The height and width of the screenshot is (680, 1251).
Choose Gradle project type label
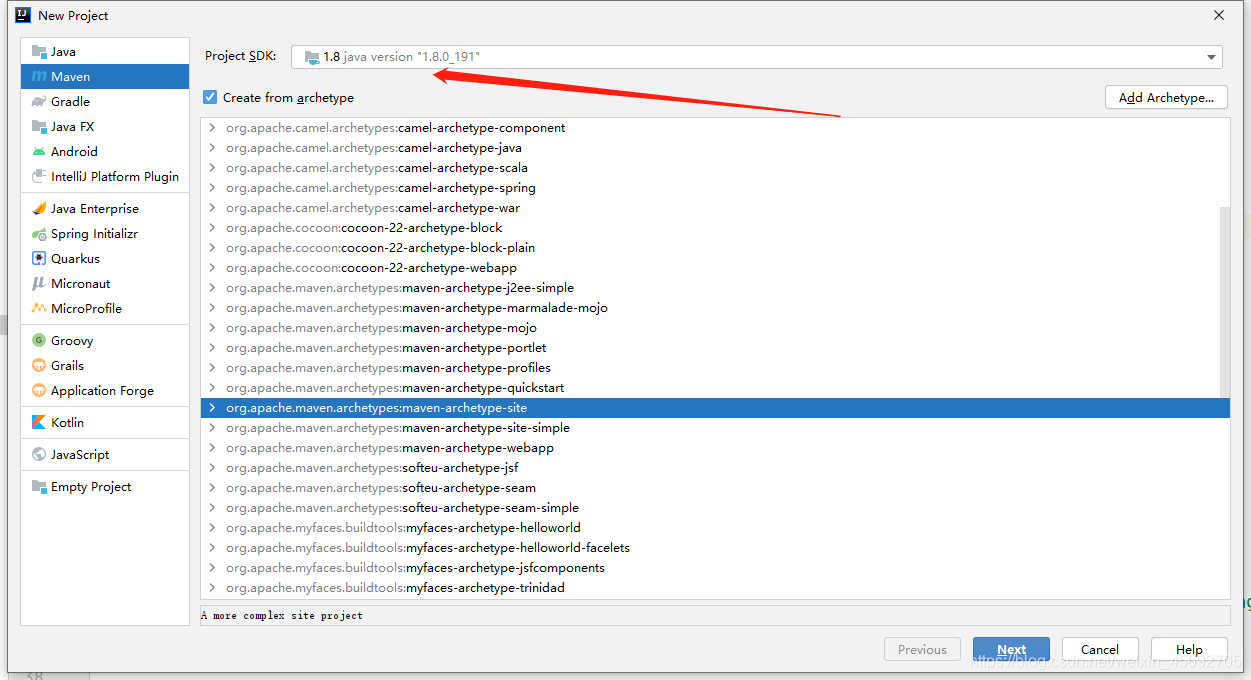pyautogui.click(x=71, y=102)
